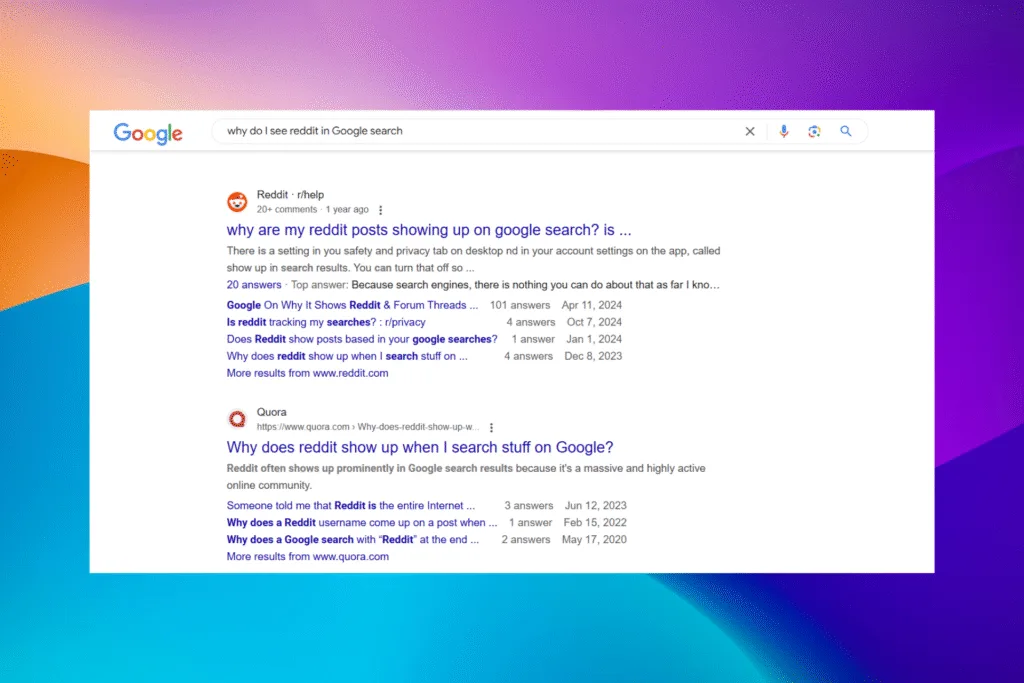Click the 'Dec 8, 2023' date
Screen dimensions: 1024x683
(593, 356)
